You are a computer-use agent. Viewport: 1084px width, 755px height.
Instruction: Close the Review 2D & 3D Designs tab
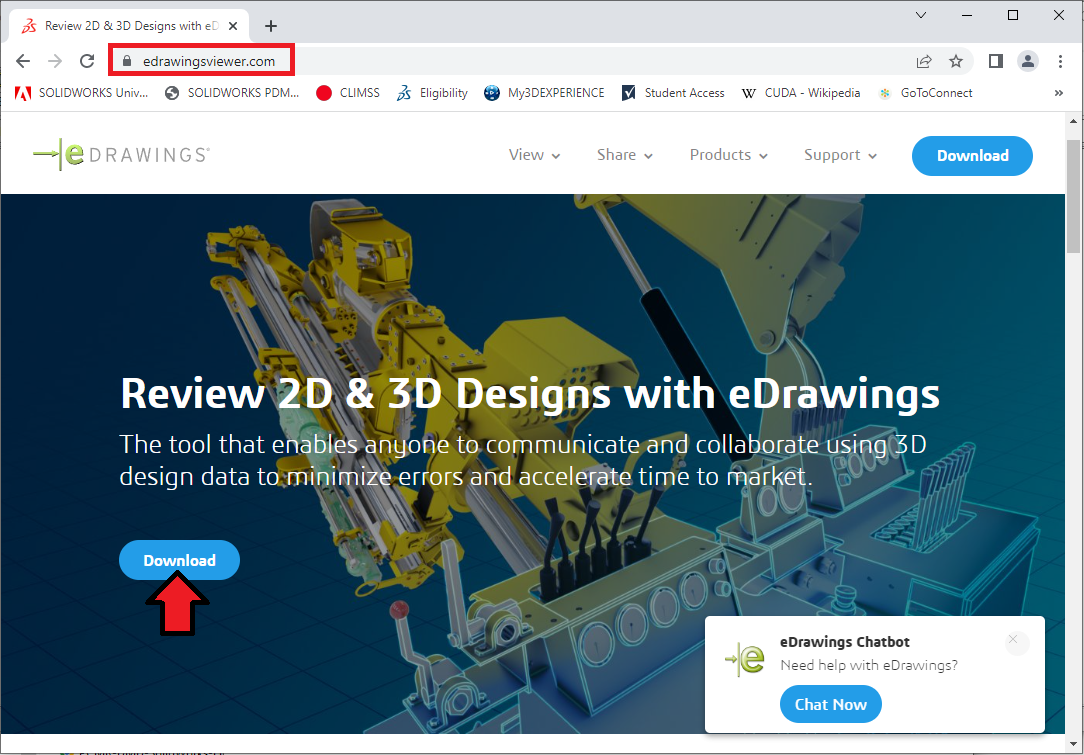point(233,26)
